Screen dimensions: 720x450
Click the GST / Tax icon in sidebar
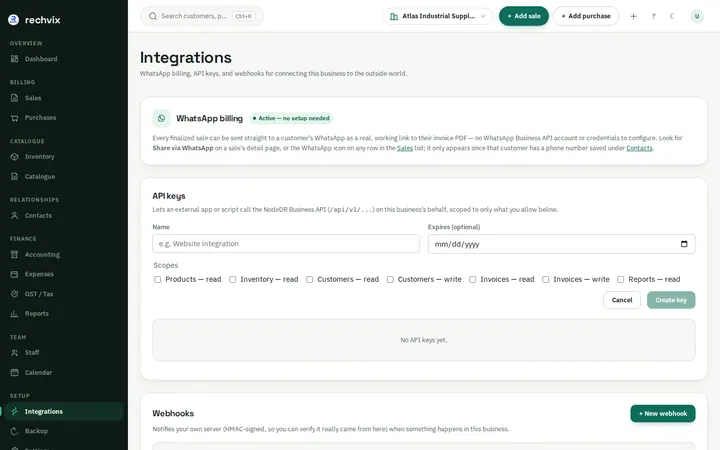[15, 294]
